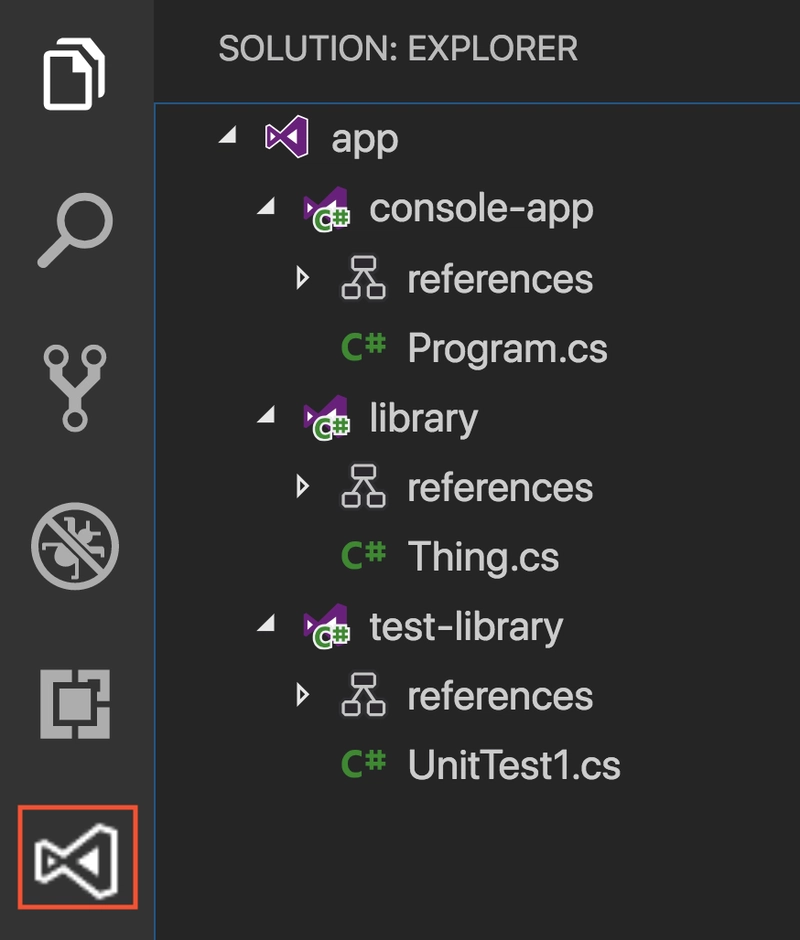Collapse the console-app project arrow
This screenshot has height=940, width=800.
(266, 206)
